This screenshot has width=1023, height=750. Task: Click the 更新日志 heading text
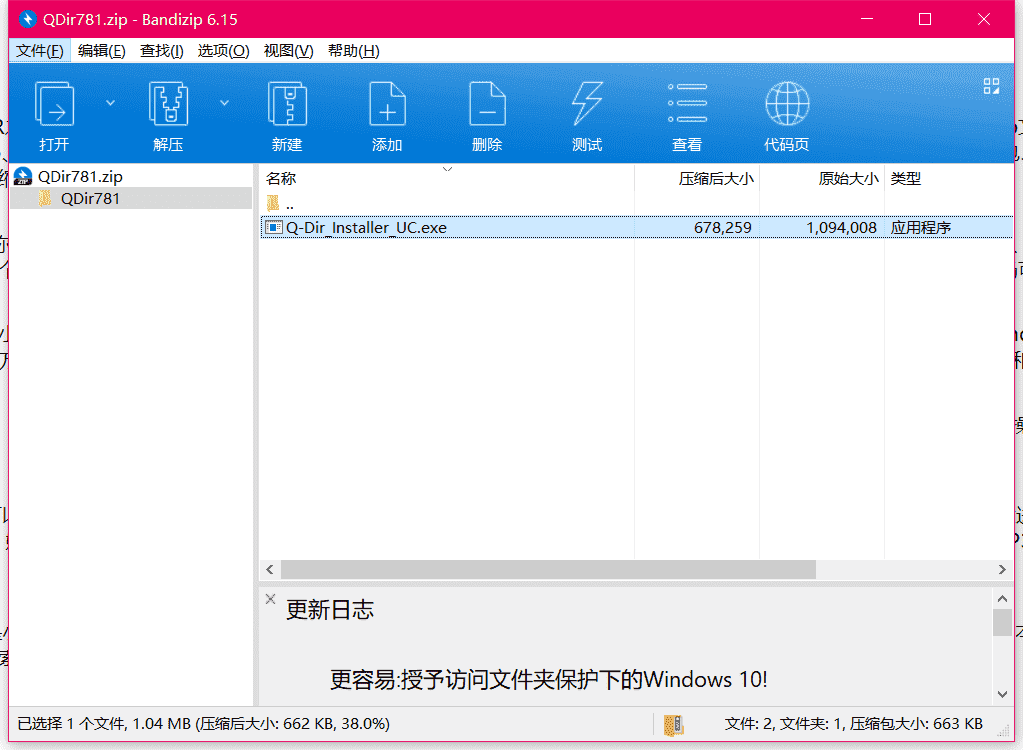[329, 610]
